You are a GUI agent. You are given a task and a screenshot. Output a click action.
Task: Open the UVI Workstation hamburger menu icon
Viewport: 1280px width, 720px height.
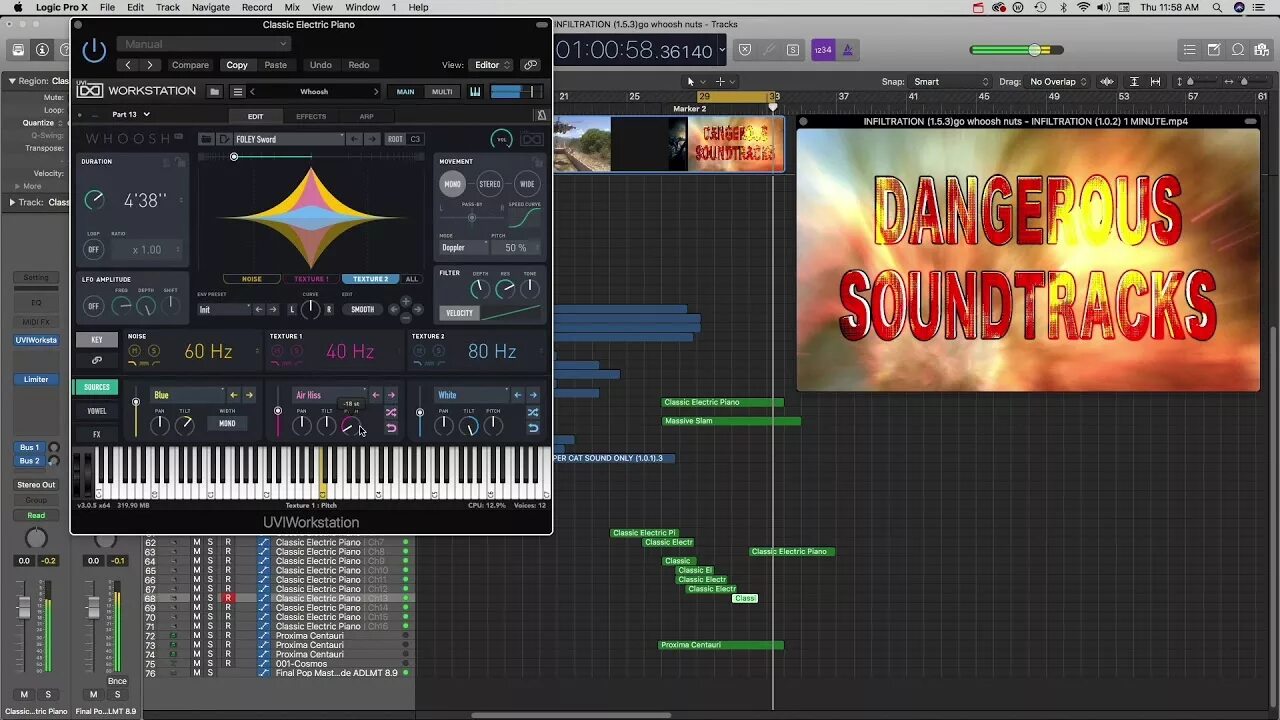click(237, 91)
